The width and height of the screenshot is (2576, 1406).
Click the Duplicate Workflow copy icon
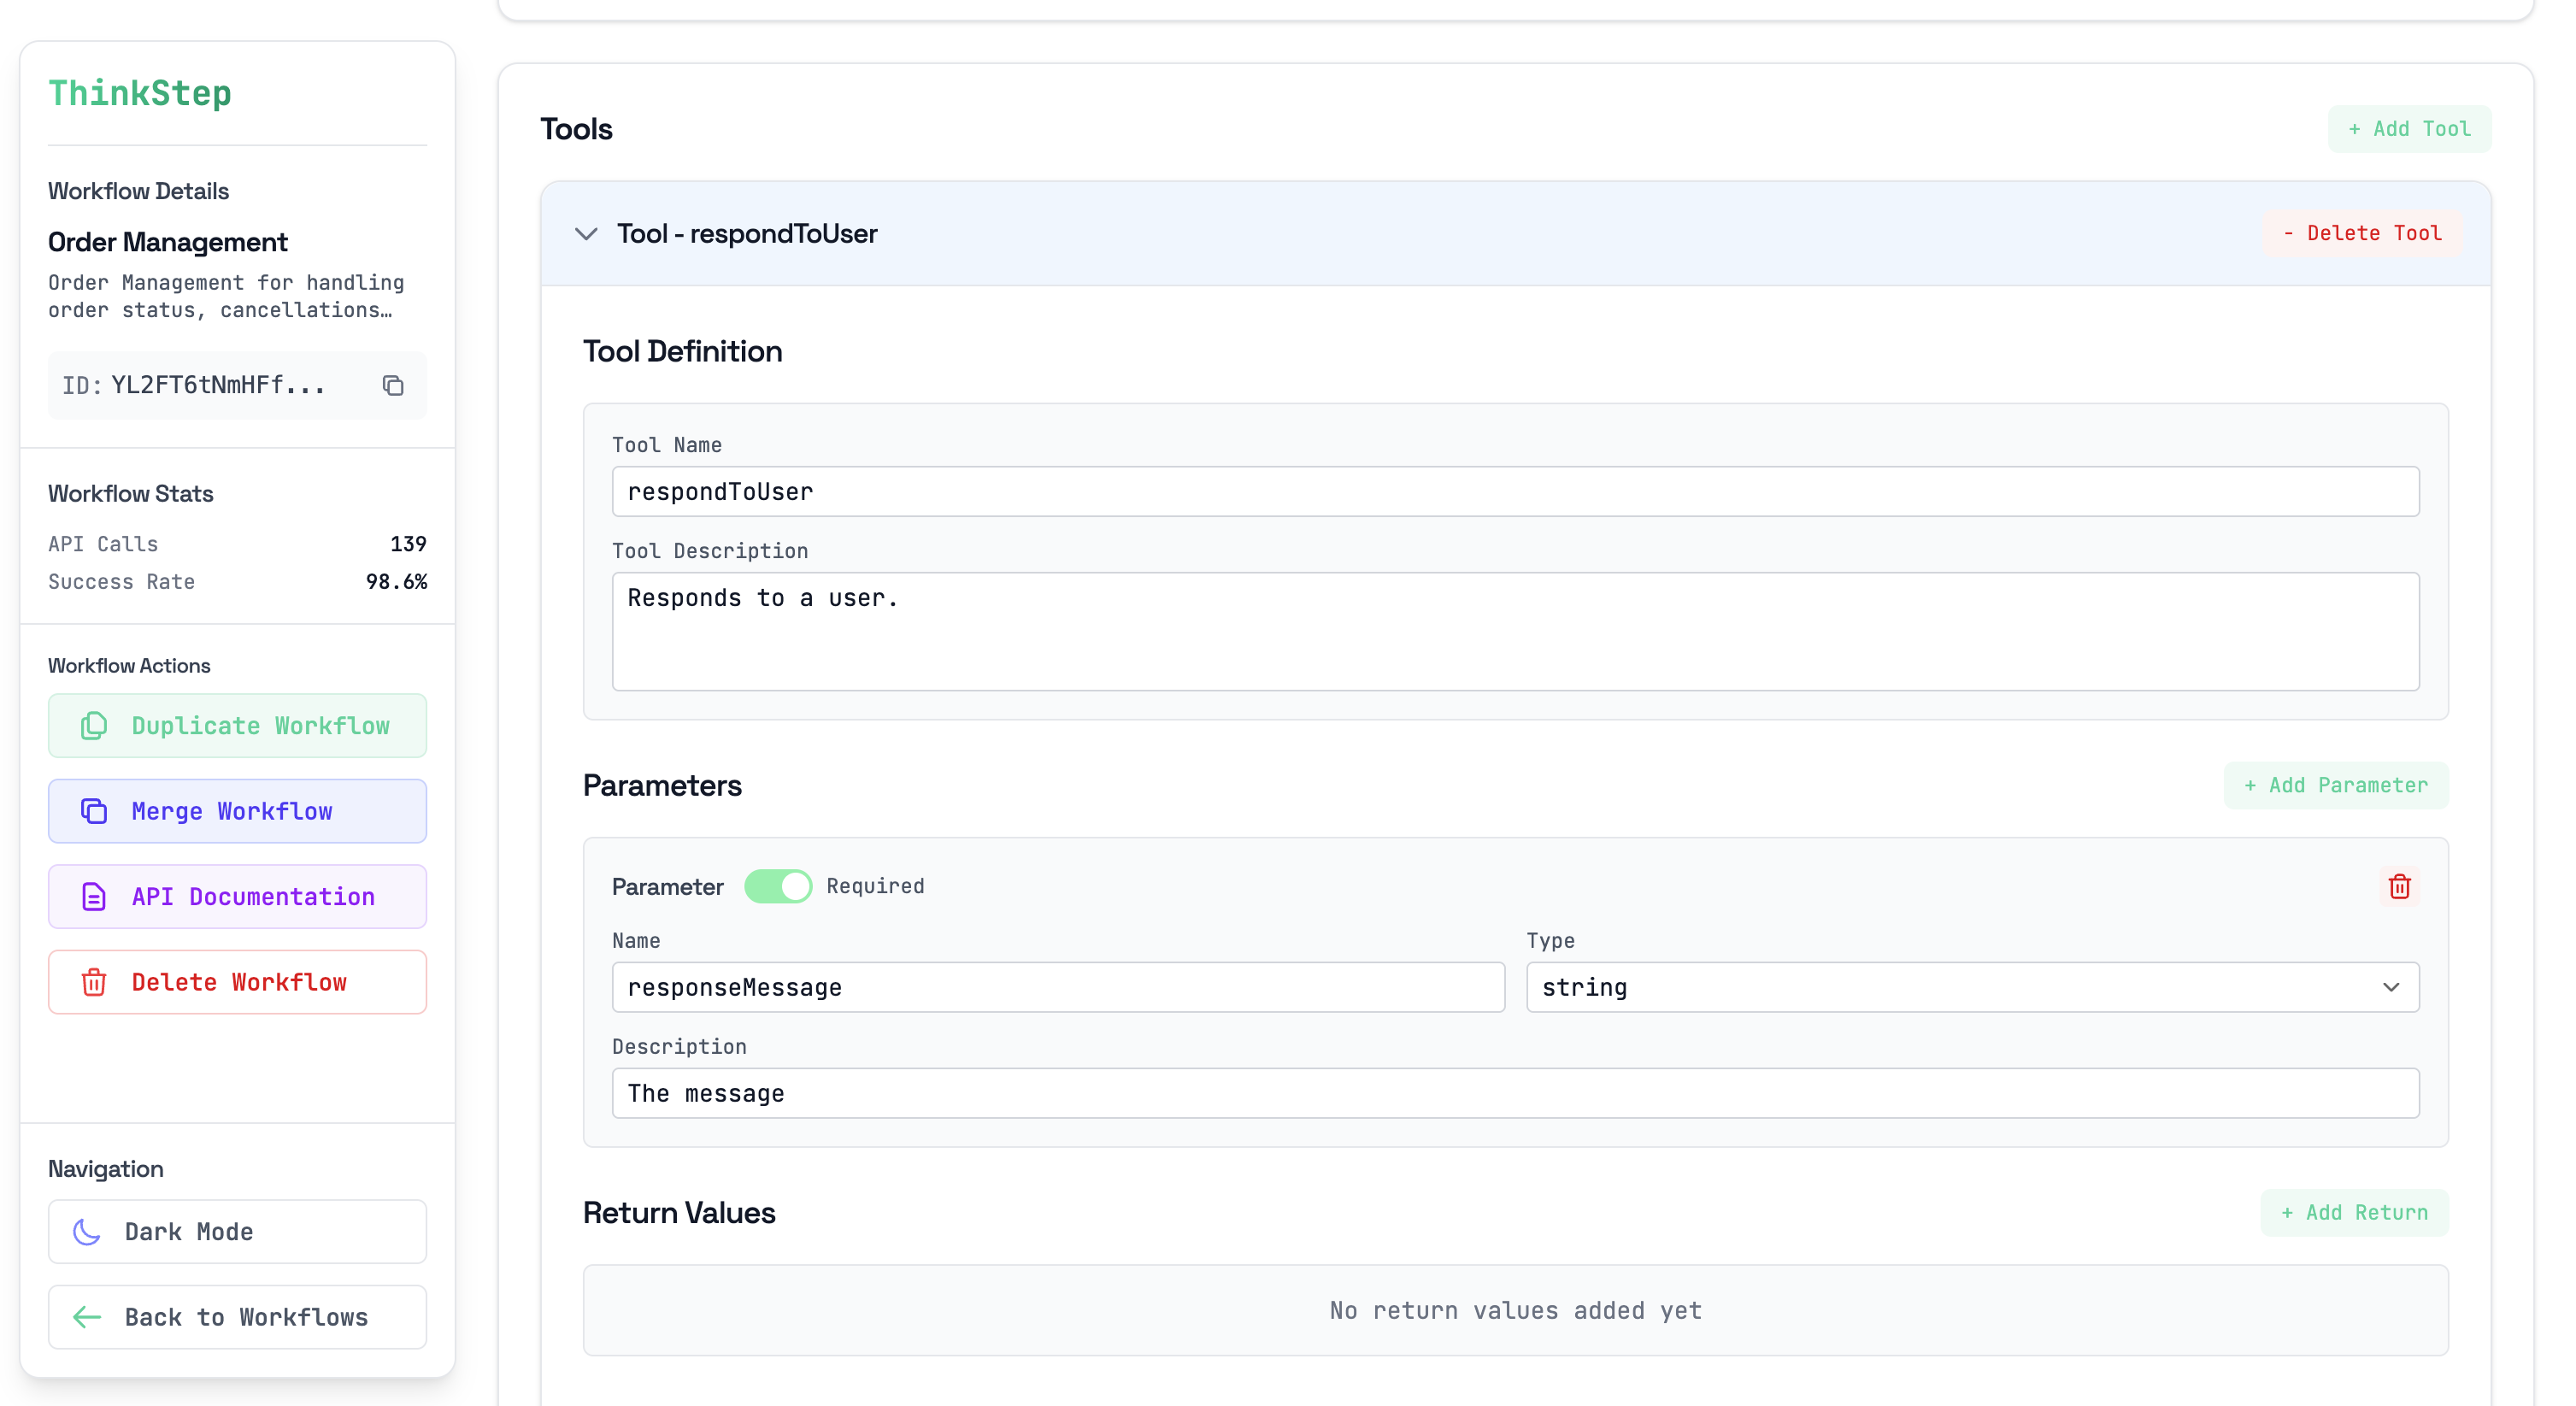[94, 725]
